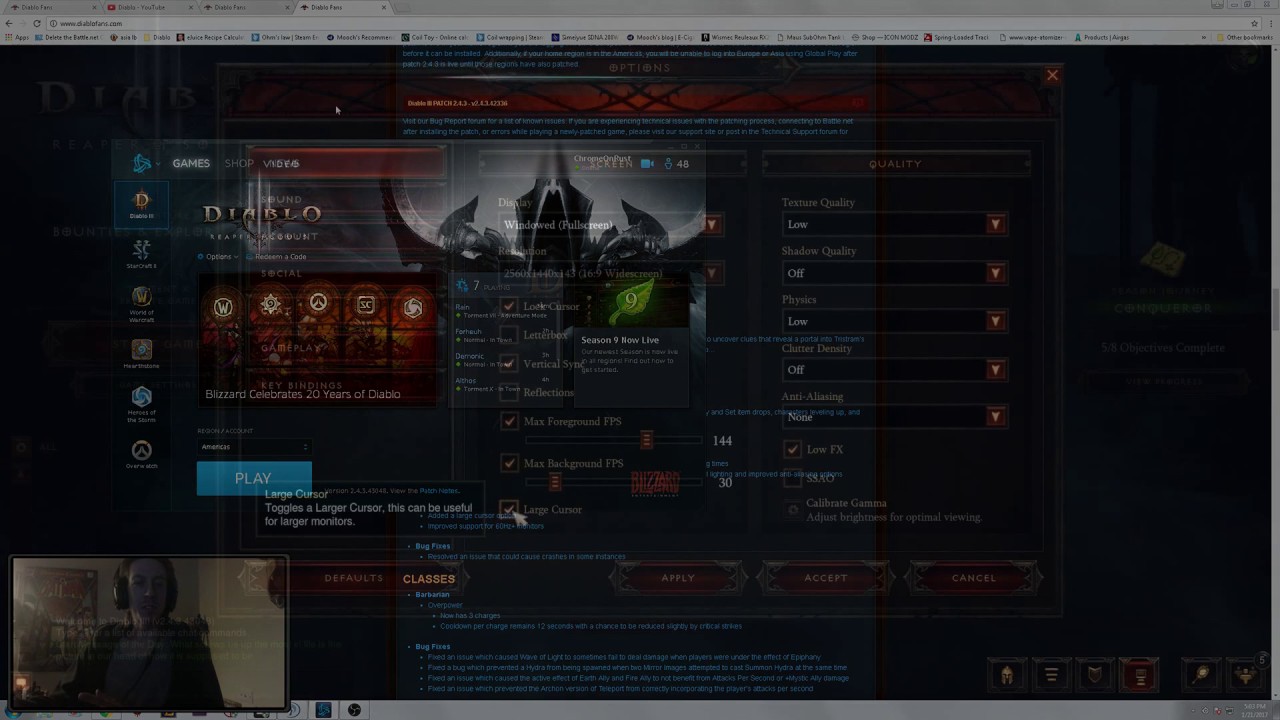Click the Windows taskbar Battle.net icon
Viewport: 1280px width, 720px height.
click(x=323, y=710)
